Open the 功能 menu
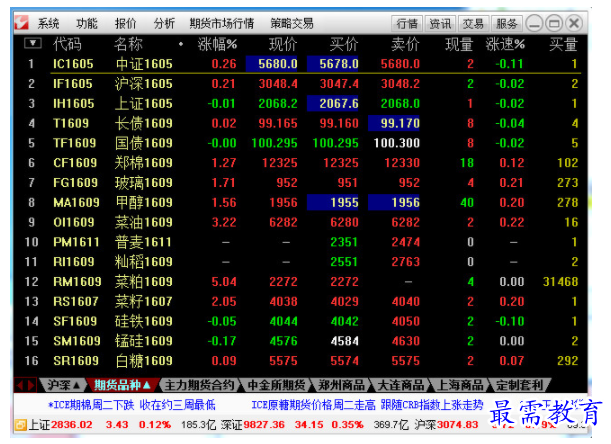This screenshot has width=611, height=444. click(x=87, y=24)
